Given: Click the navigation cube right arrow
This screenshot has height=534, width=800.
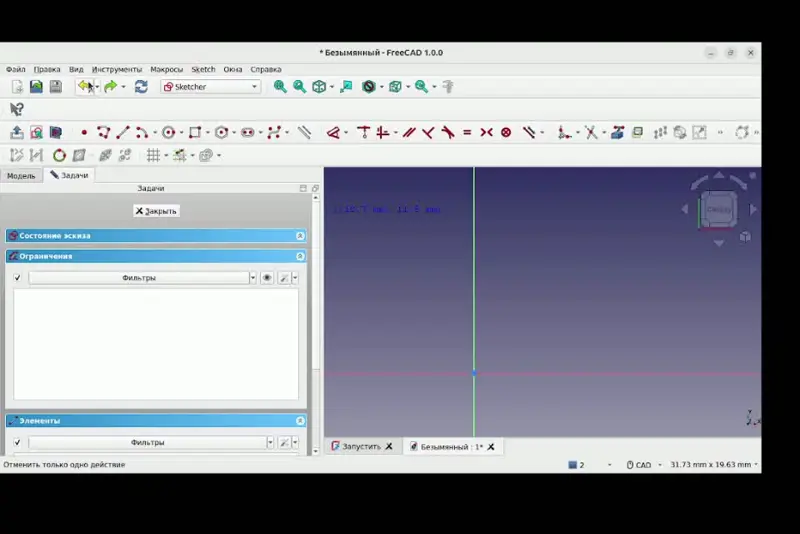Looking at the screenshot, I should 753,209.
